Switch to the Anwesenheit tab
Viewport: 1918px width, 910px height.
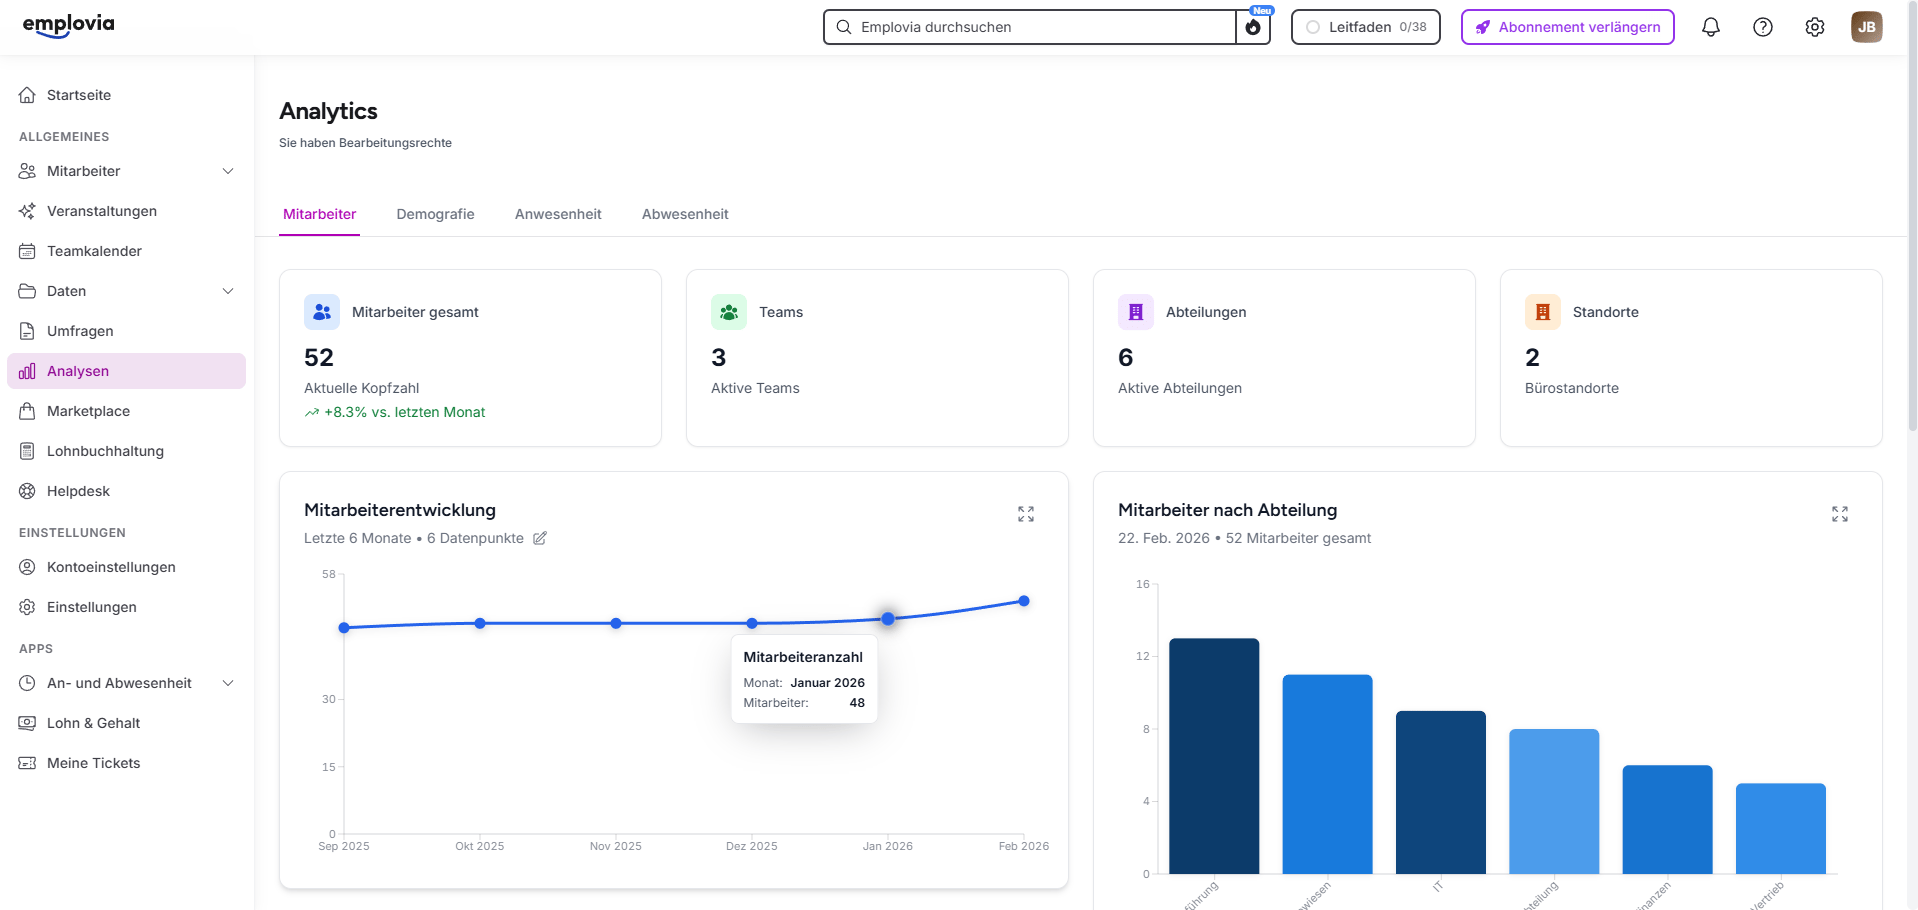(558, 214)
